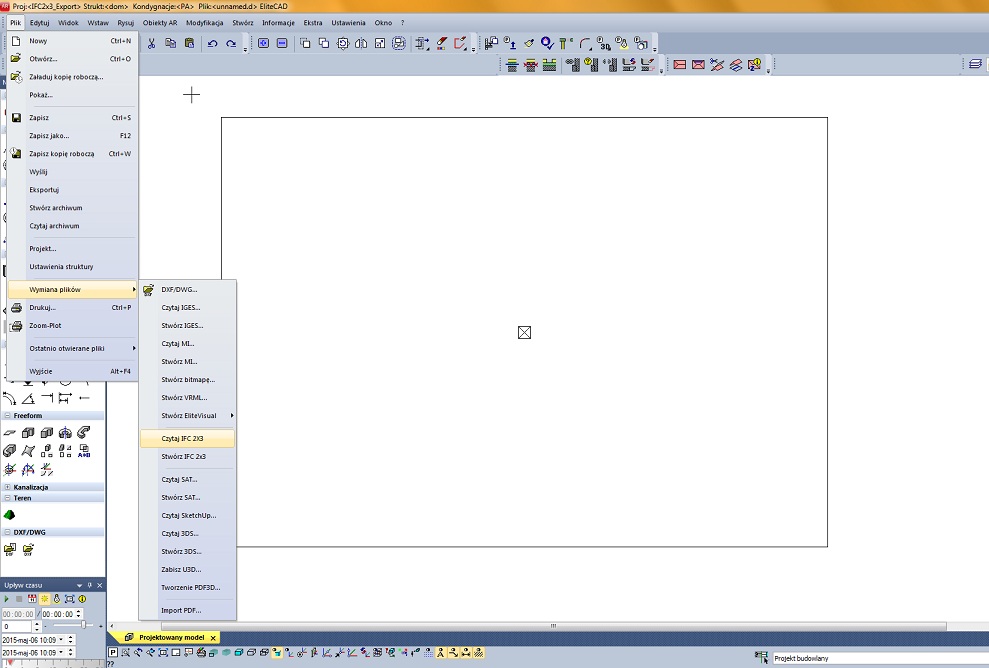
Task: Click the angle dimension triangle icon
Action: pyautogui.click(x=28, y=399)
